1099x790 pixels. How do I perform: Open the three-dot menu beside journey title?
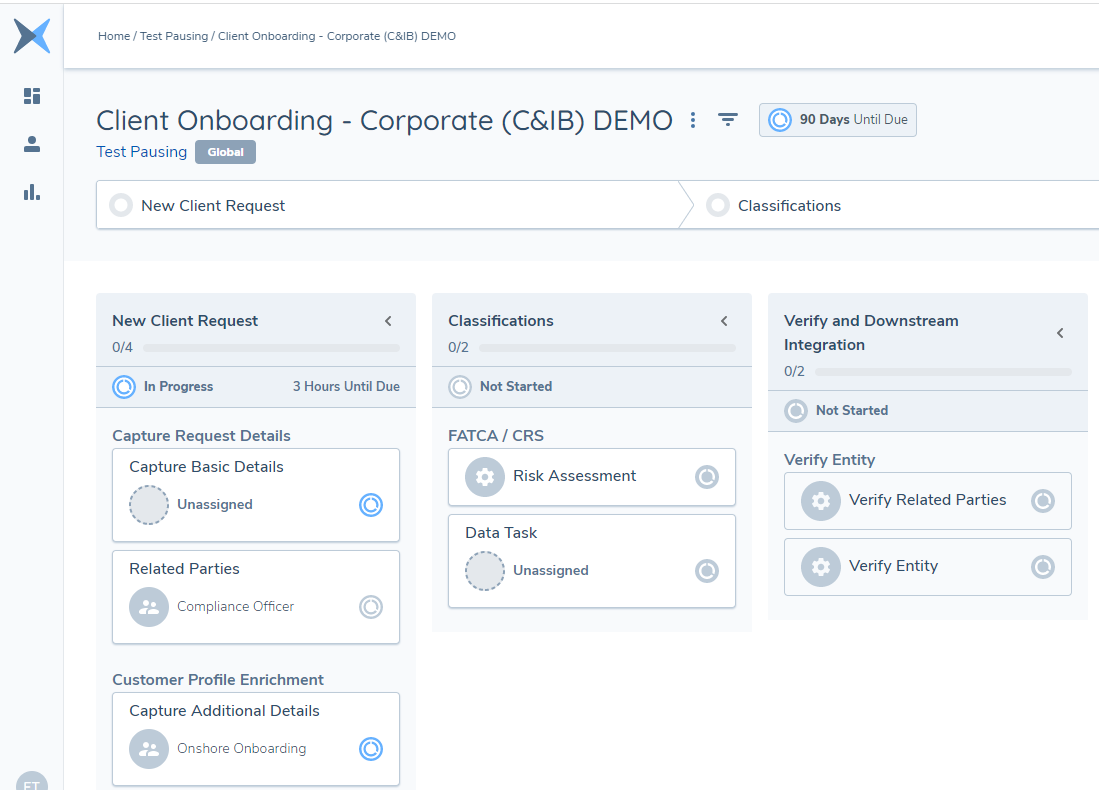tap(692, 121)
